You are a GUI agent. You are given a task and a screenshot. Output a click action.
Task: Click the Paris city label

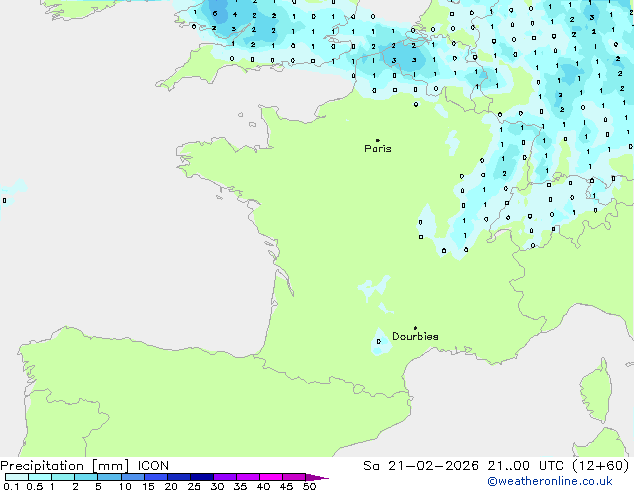click(x=378, y=149)
